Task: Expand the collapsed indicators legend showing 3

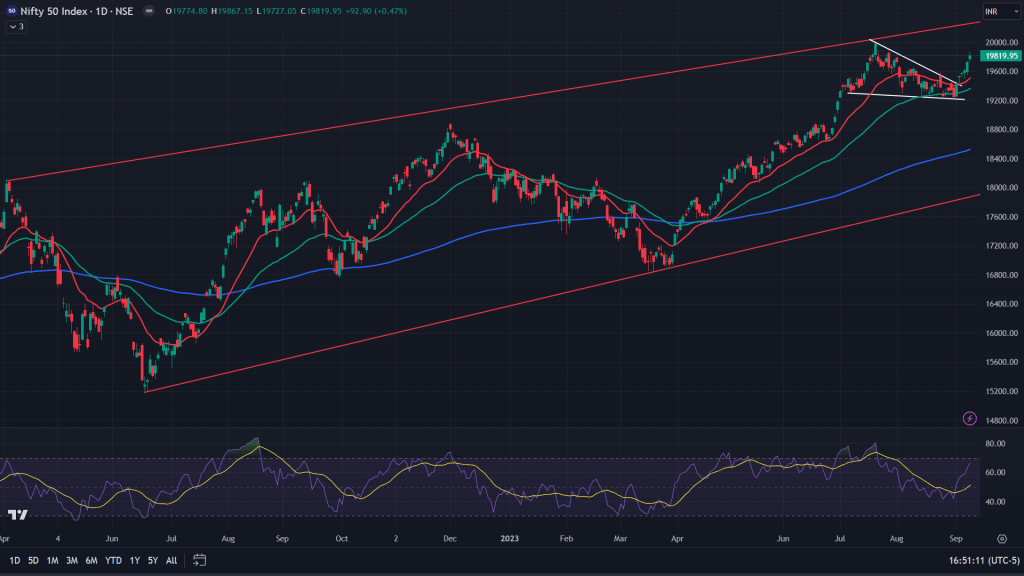Action: coord(16,26)
